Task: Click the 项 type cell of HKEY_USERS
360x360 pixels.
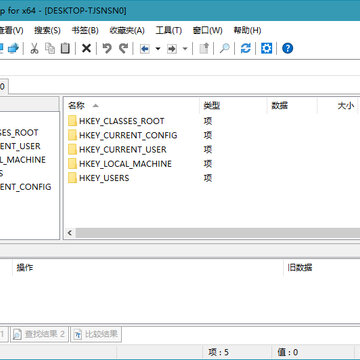Action: point(208,178)
